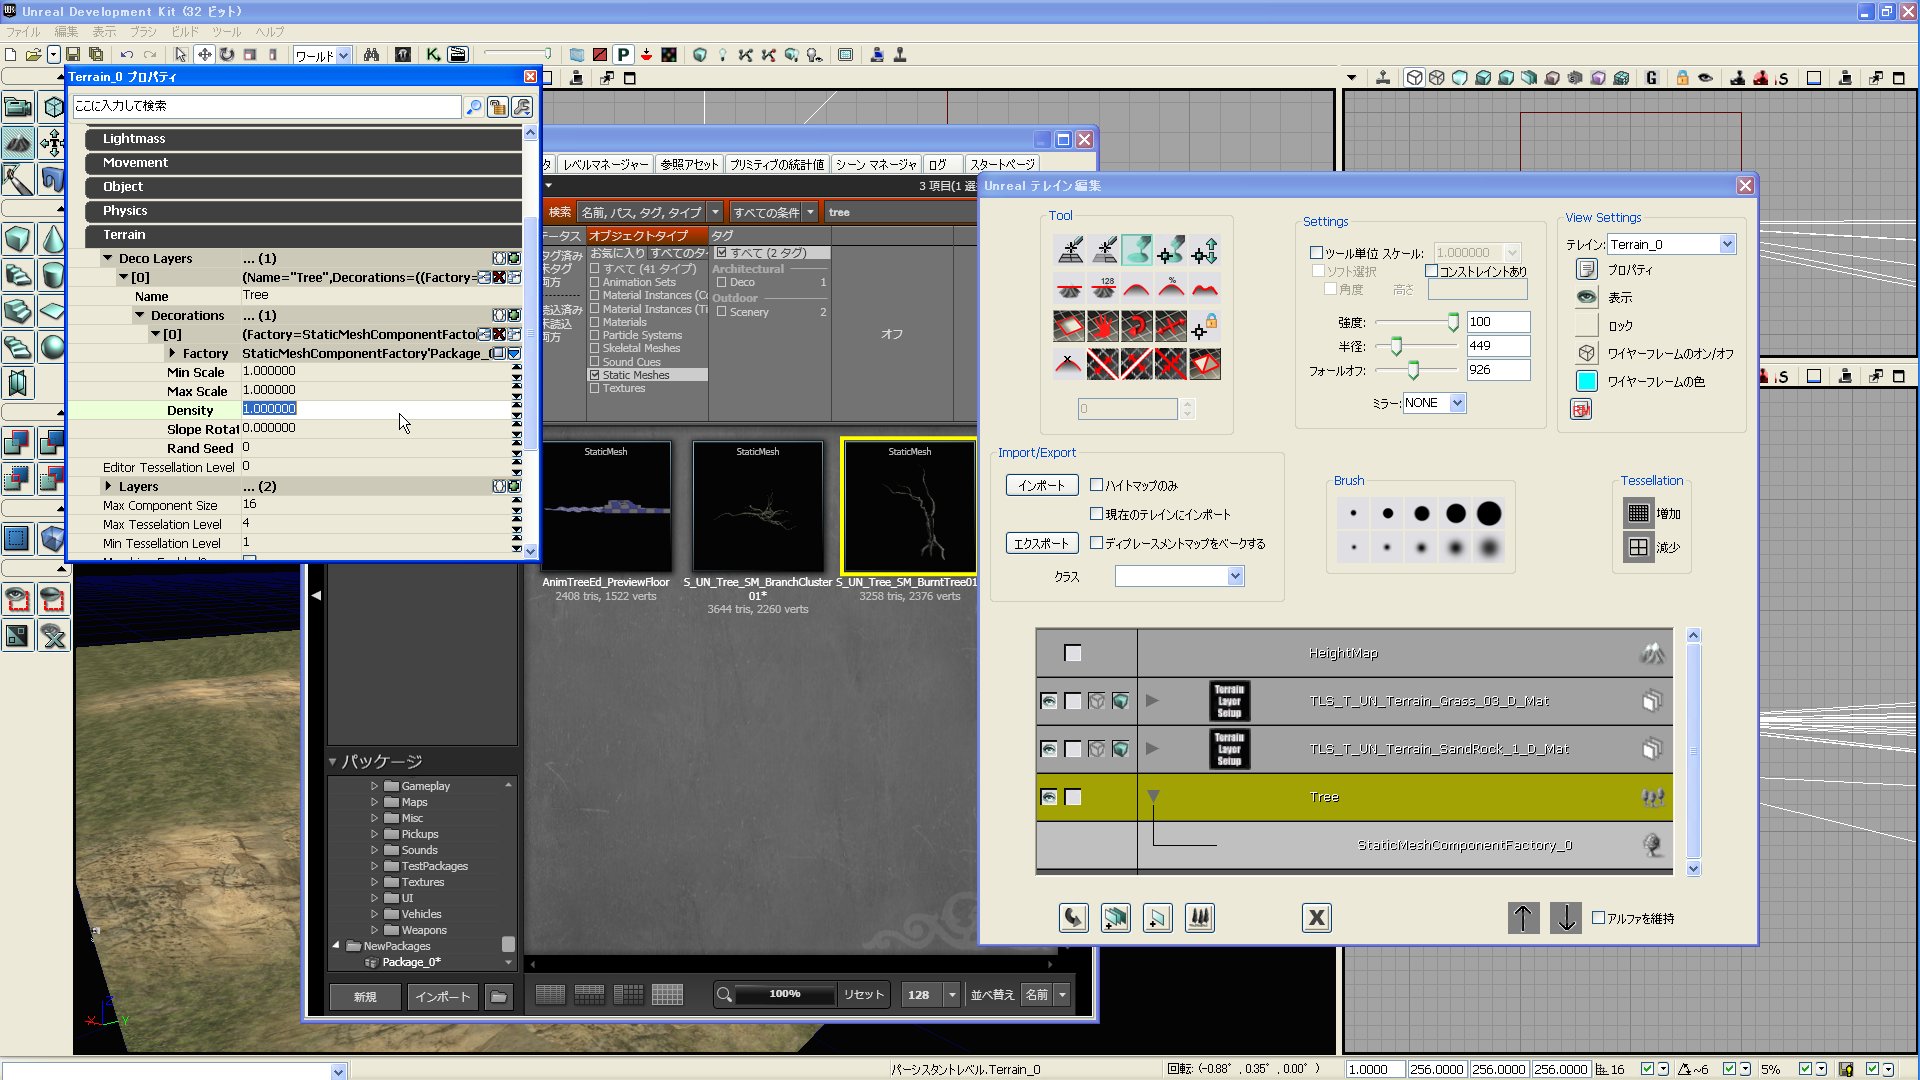Check the Static Meshes object type filter
Image resolution: width=1920 pixels, height=1080 pixels.
595,375
